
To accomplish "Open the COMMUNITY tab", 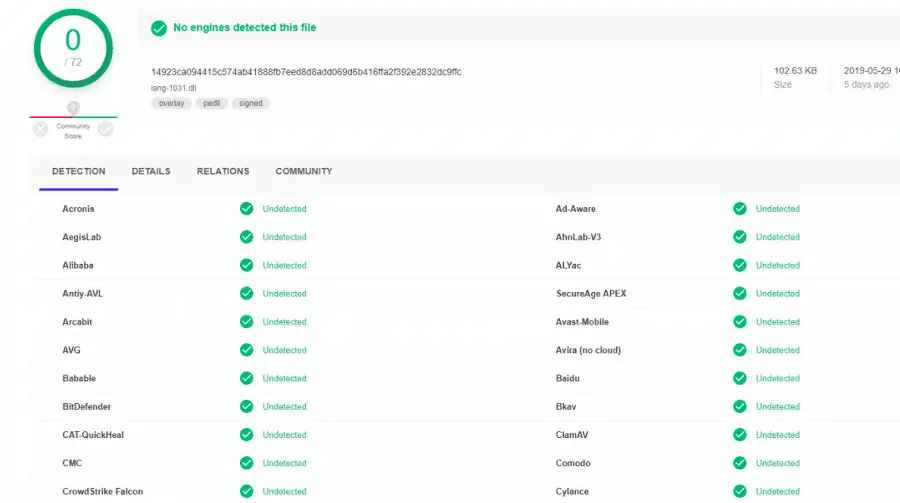I will (x=304, y=171).
